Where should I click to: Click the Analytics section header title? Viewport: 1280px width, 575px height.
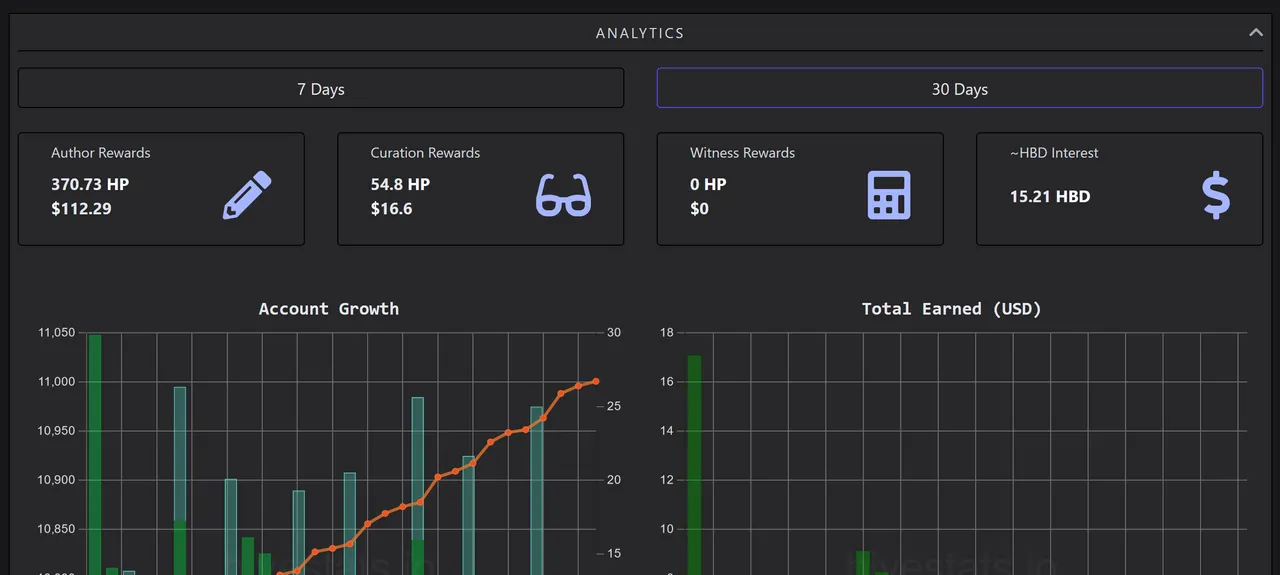tap(640, 33)
